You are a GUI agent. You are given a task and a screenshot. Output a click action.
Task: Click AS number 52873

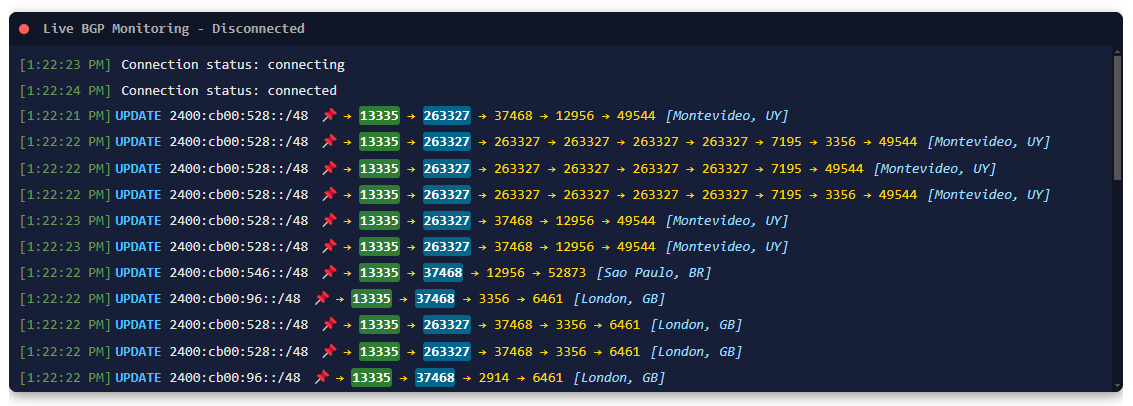(568, 272)
